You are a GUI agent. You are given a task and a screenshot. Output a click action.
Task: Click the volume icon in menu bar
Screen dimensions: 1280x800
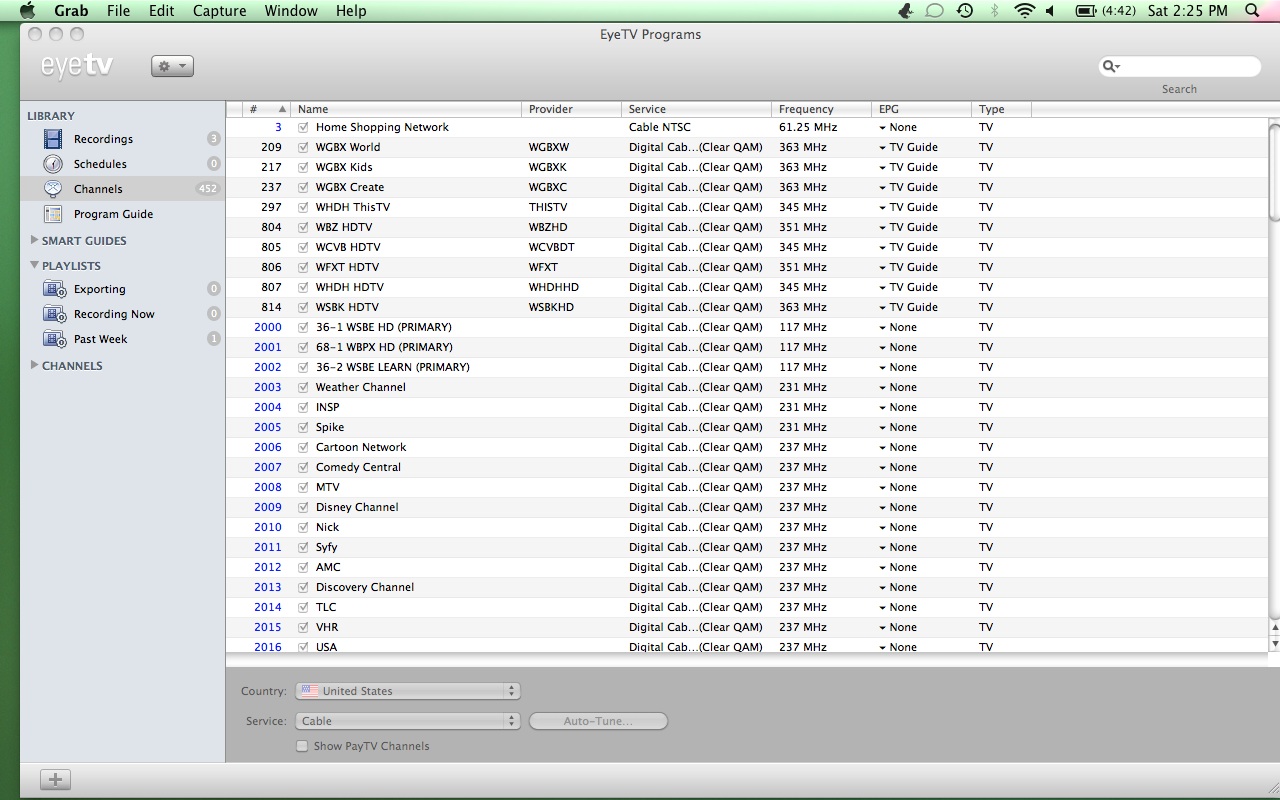(1051, 11)
